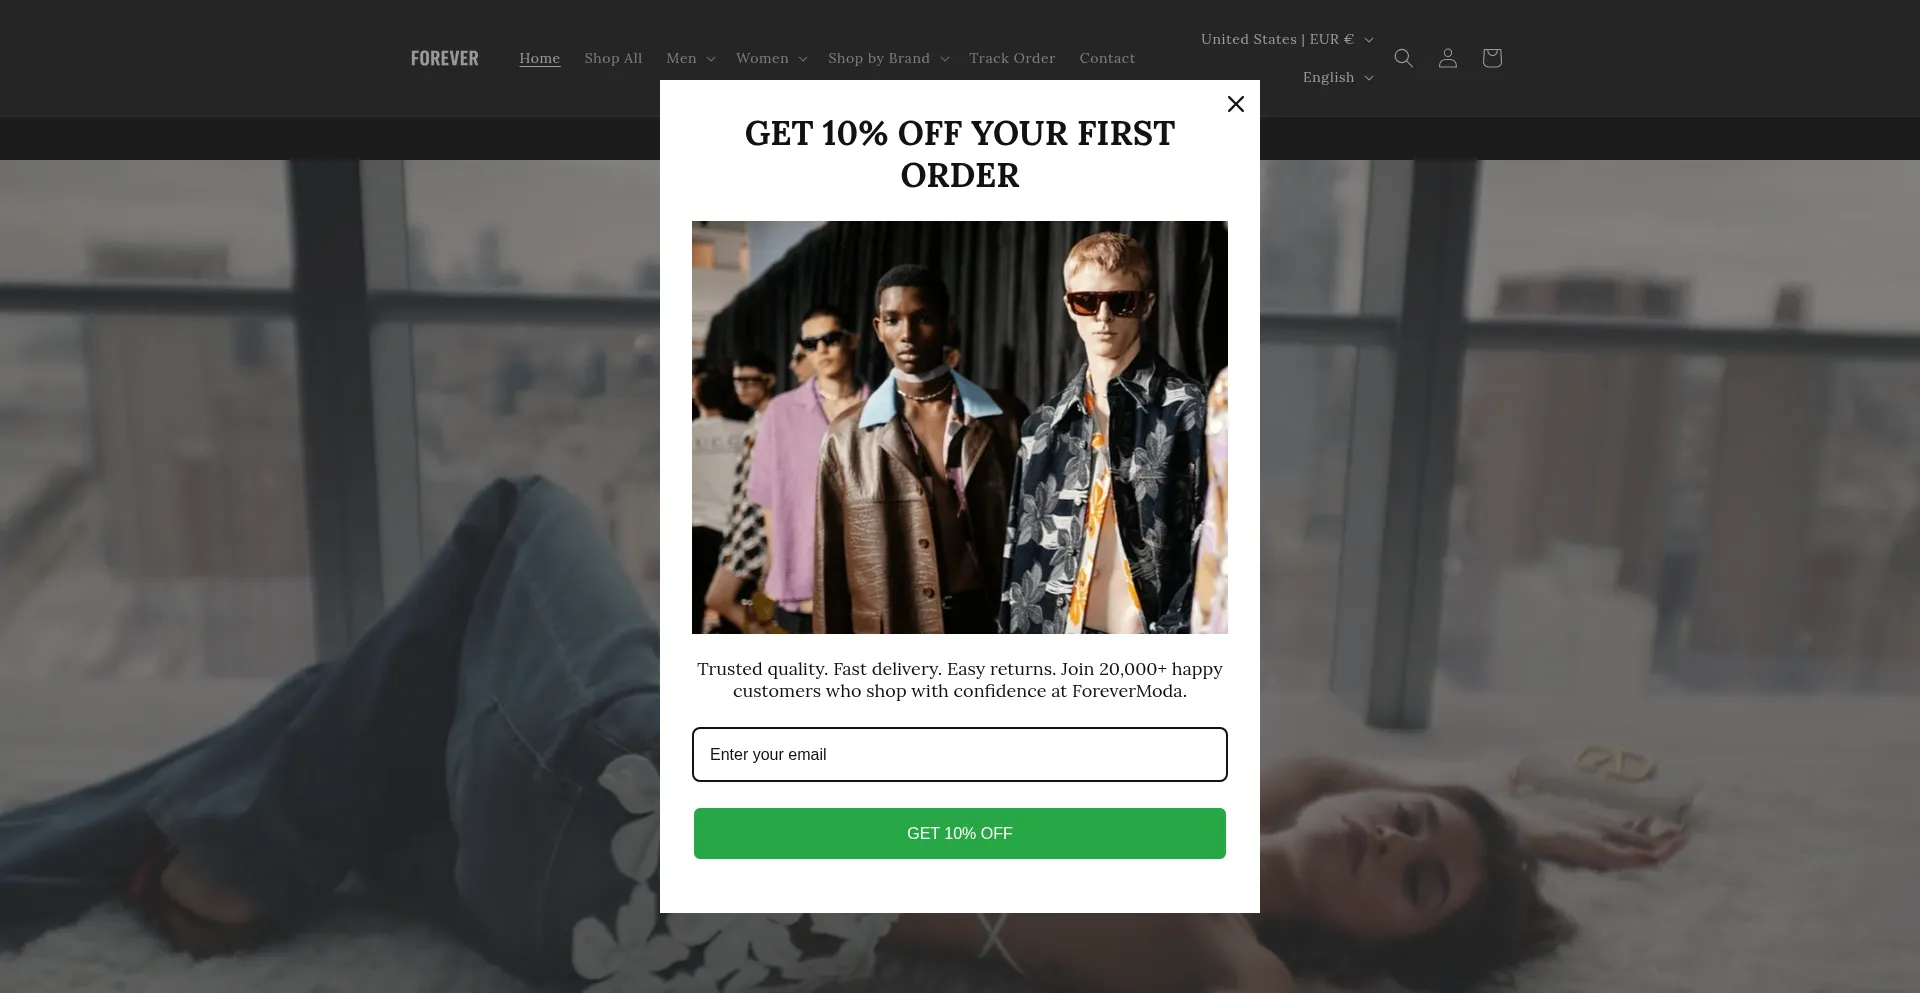Close the discount popup with X icon
Image resolution: width=1920 pixels, height=993 pixels.
(1236, 104)
